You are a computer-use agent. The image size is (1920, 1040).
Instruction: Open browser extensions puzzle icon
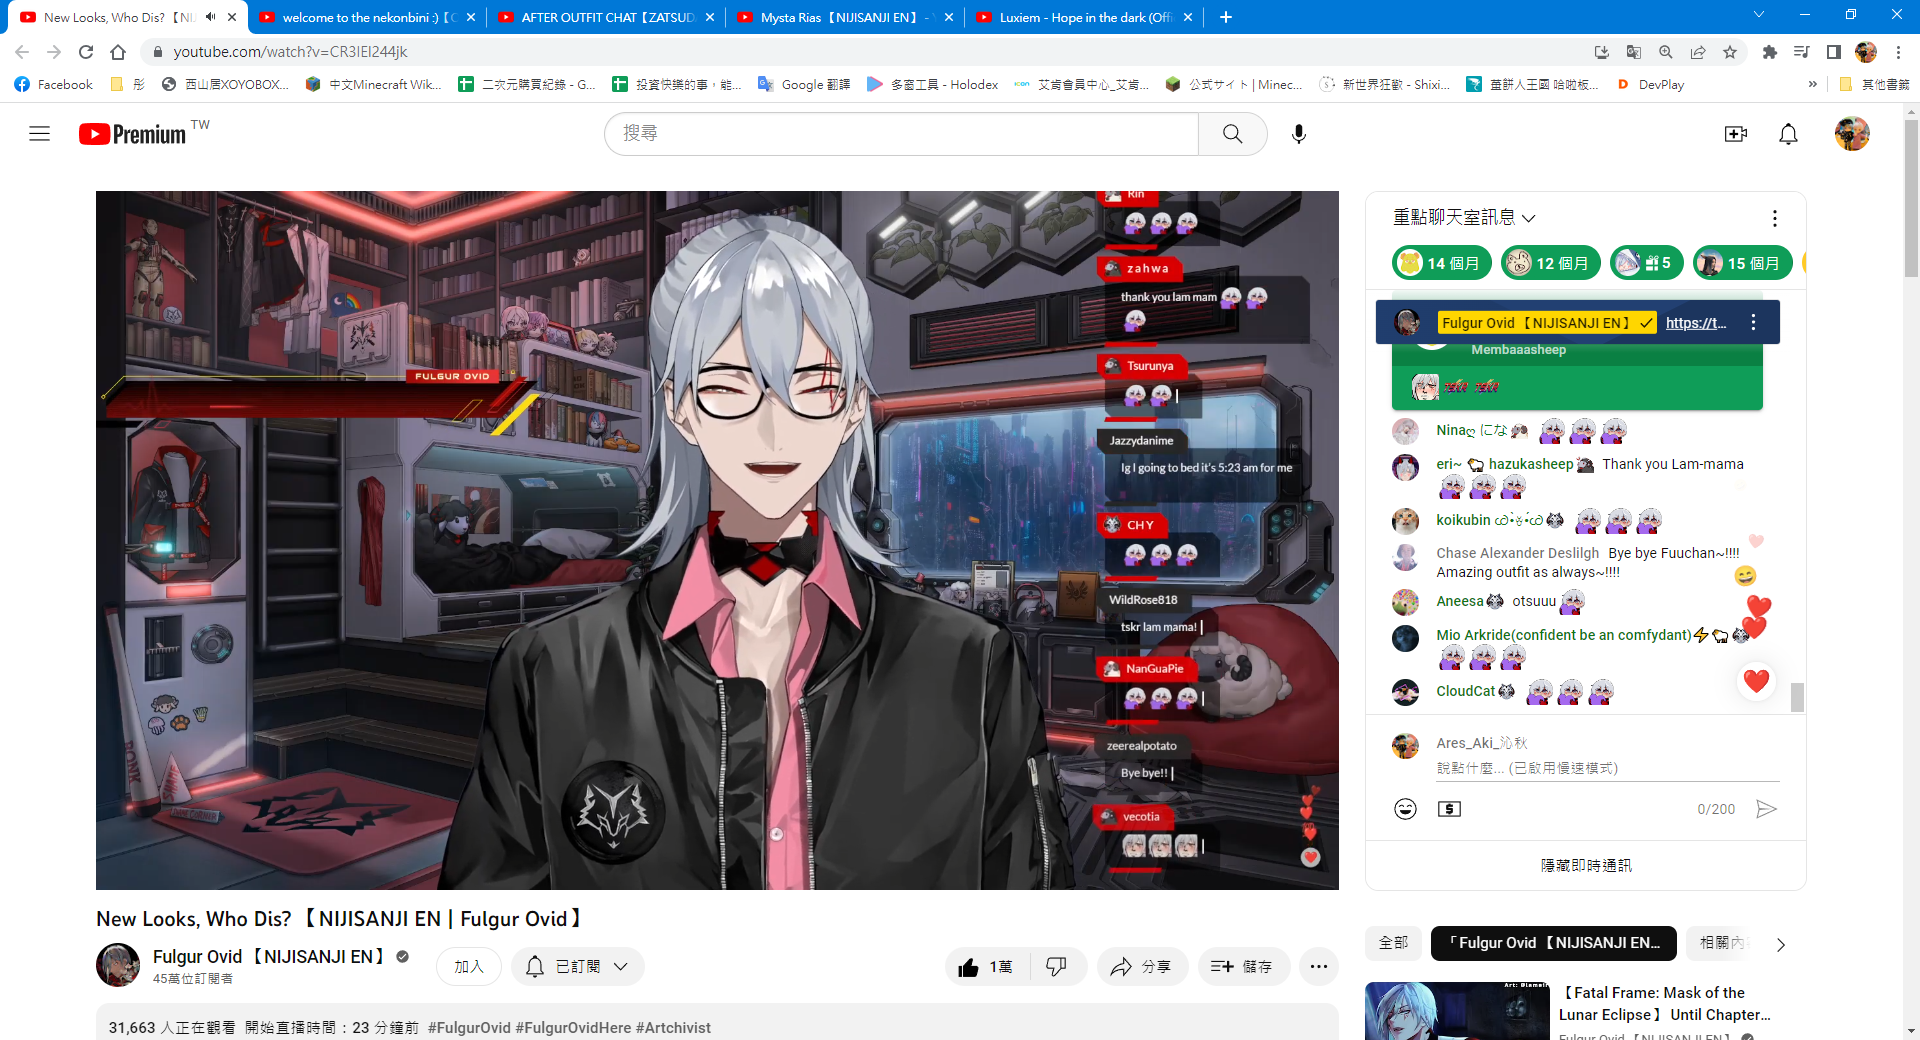click(x=1769, y=52)
